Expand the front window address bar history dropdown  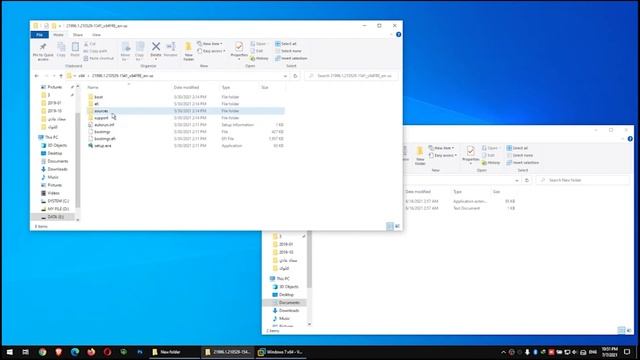(x=285, y=76)
